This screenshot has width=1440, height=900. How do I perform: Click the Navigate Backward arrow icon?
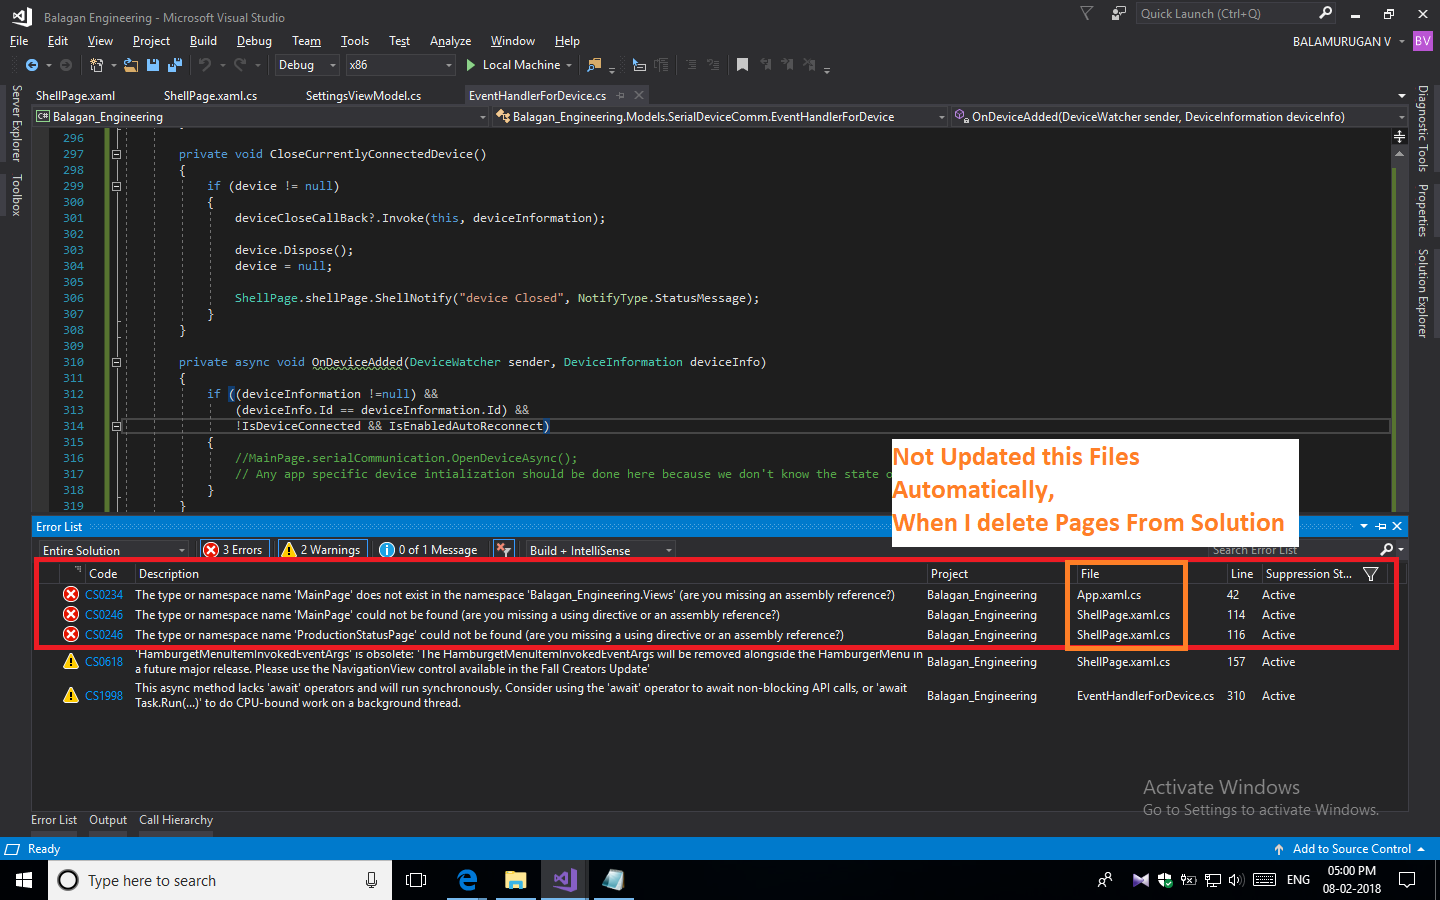coord(30,64)
